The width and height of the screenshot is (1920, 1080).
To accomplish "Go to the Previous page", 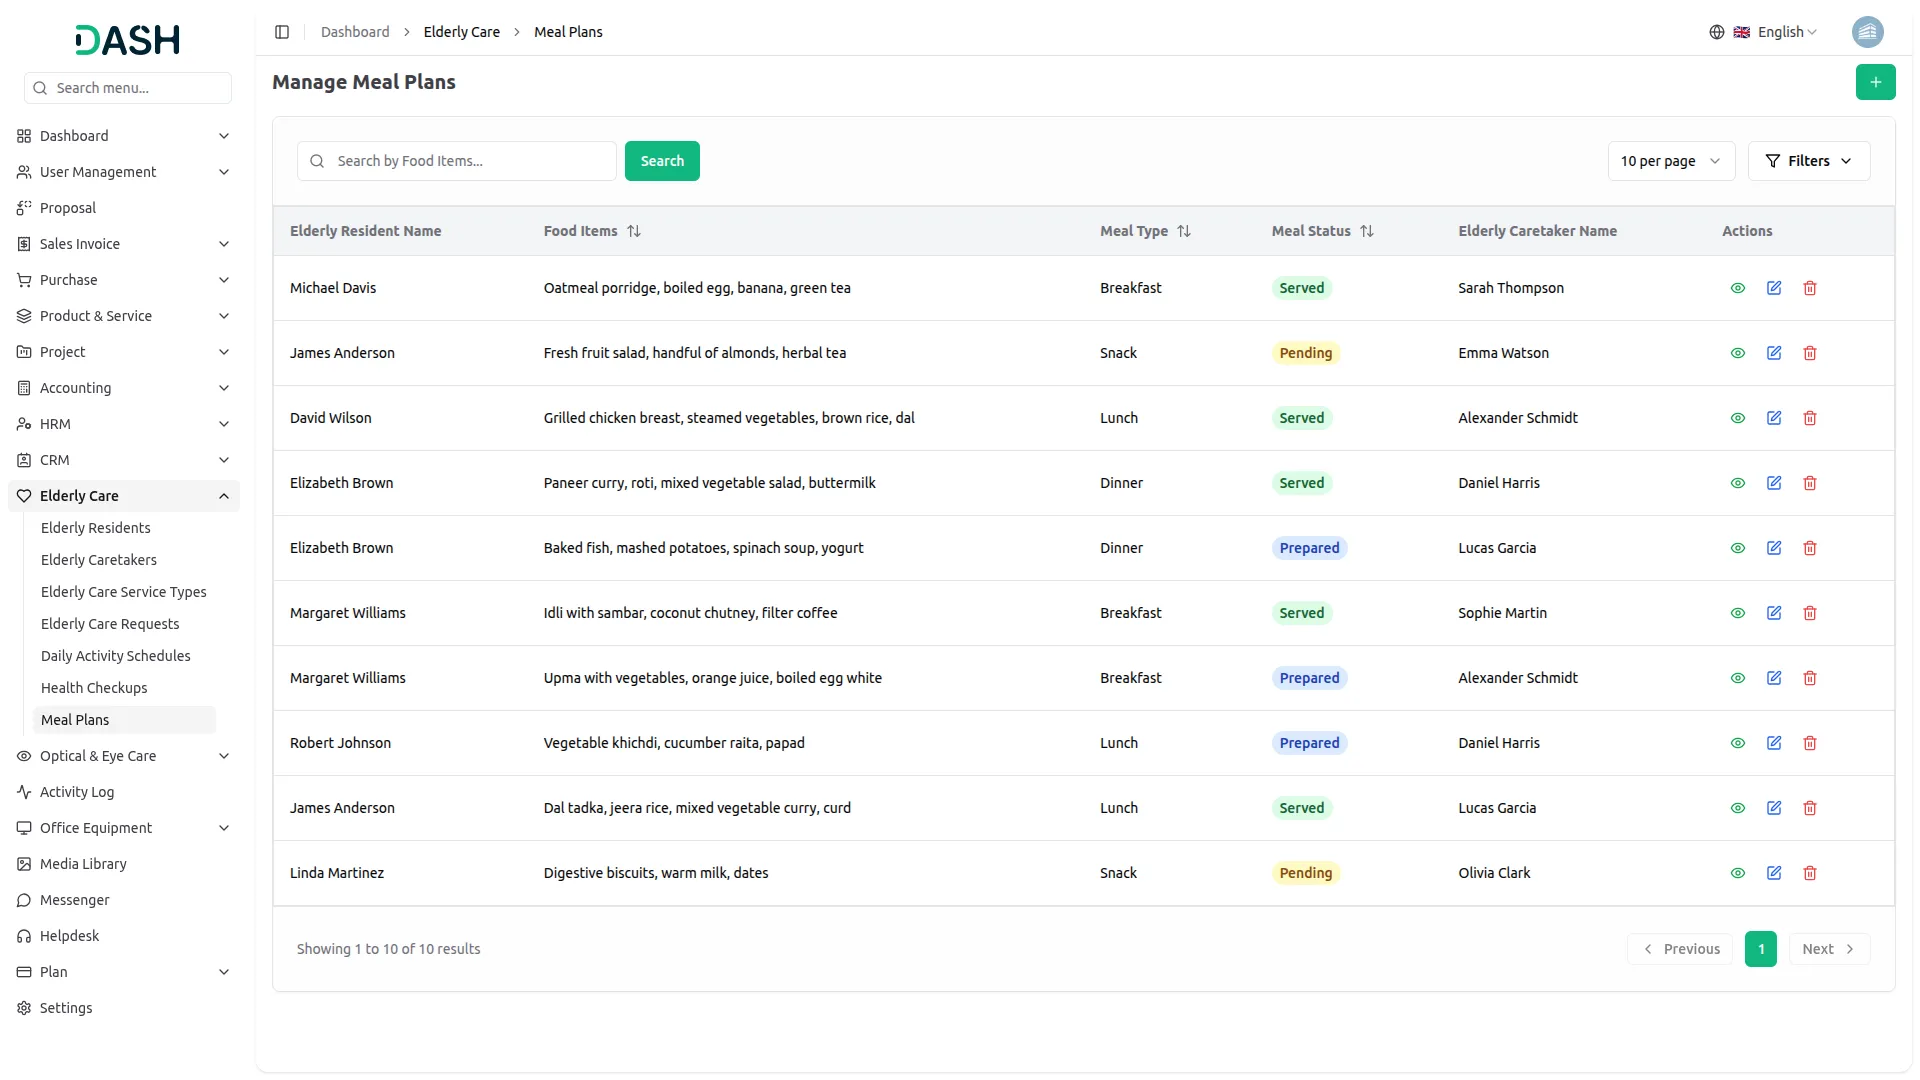I will point(1681,949).
